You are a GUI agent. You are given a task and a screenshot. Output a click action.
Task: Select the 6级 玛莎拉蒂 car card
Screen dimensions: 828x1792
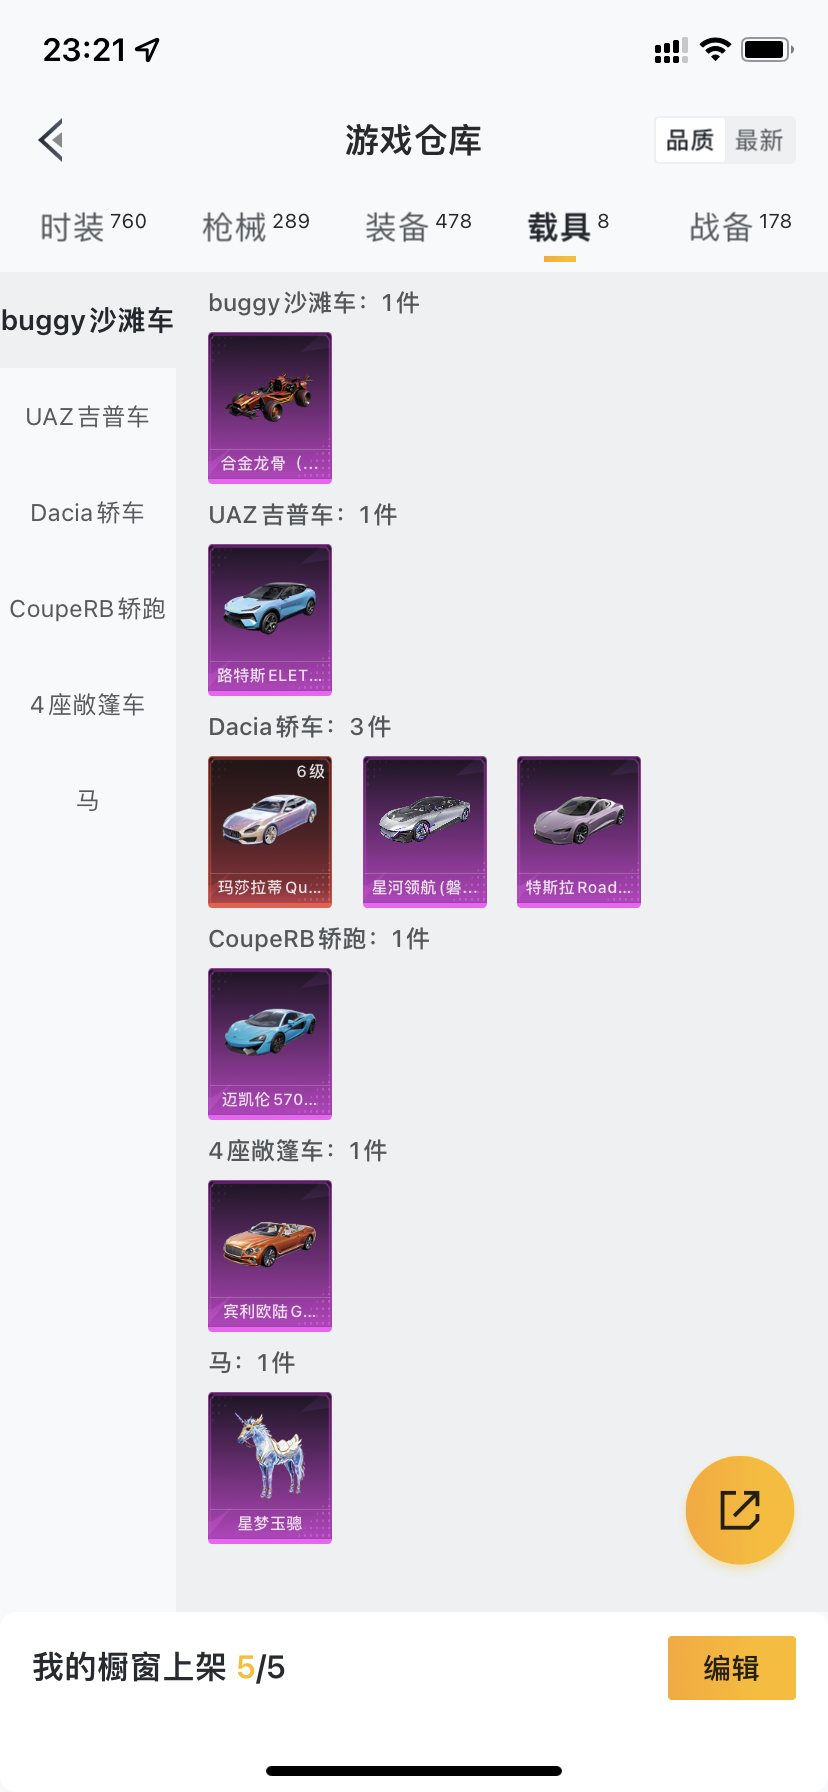pyautogui.click(x=270, y=832)
